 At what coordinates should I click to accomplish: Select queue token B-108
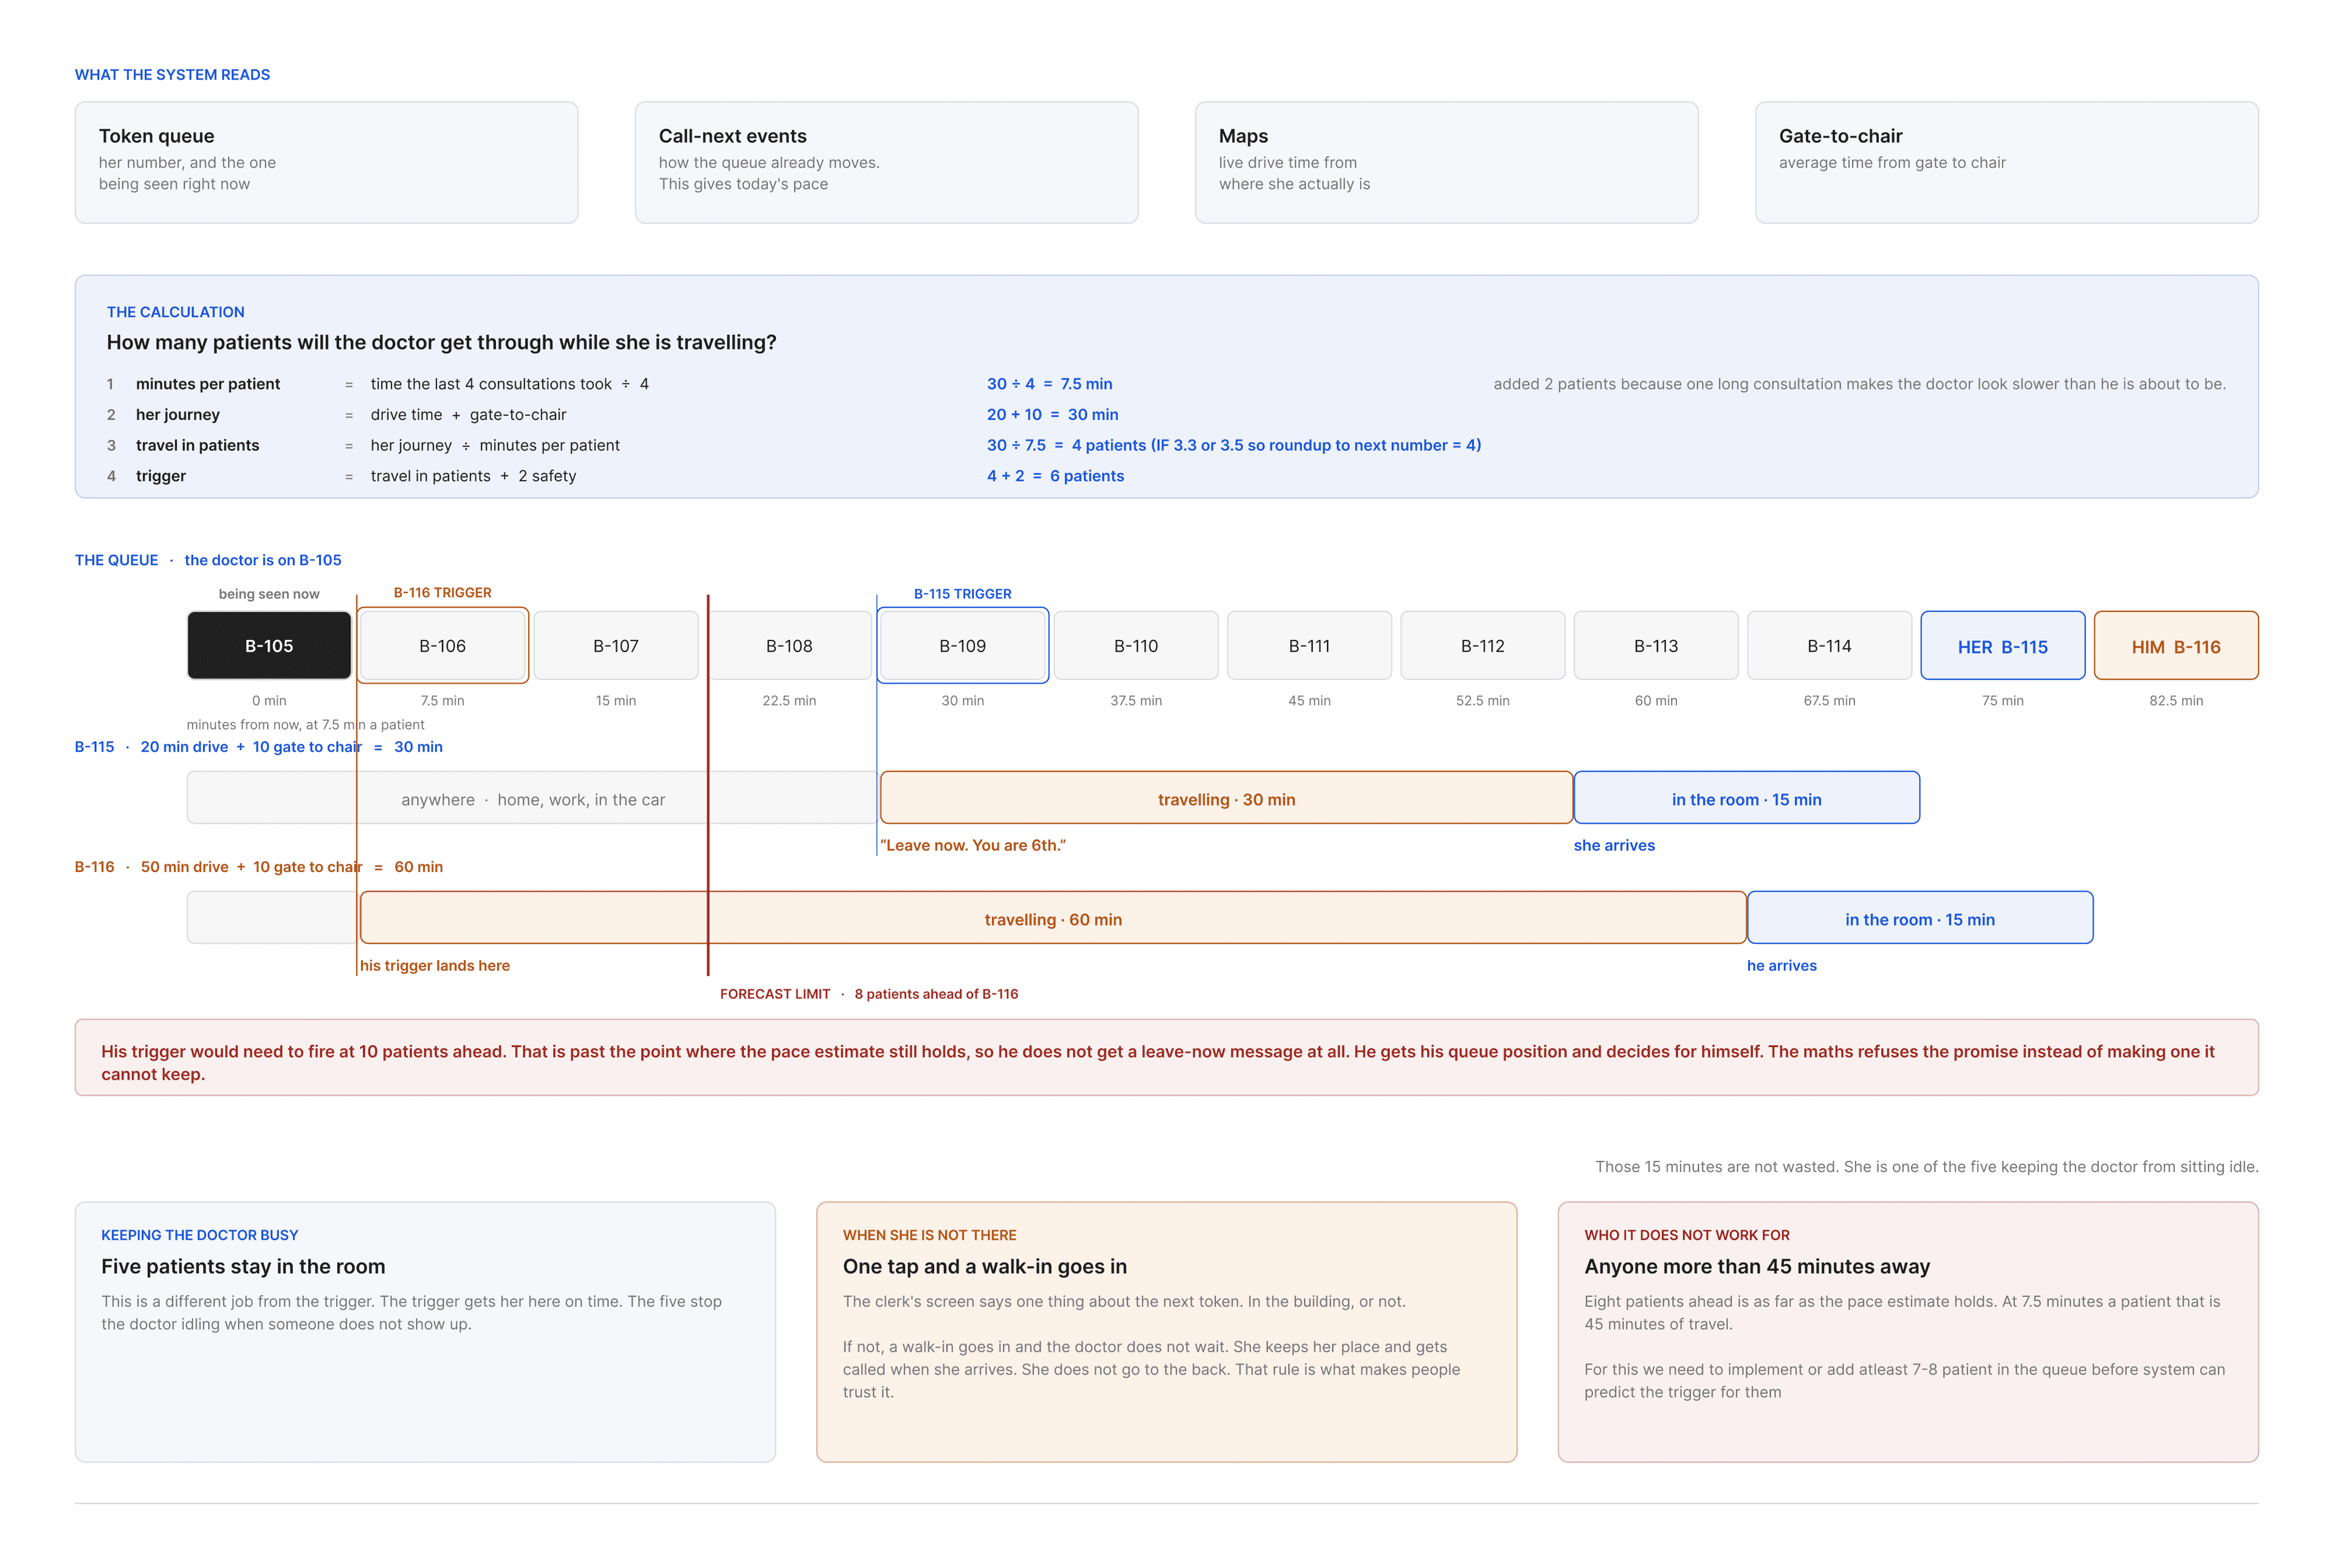pyautogui.click(x=789, y=646)
